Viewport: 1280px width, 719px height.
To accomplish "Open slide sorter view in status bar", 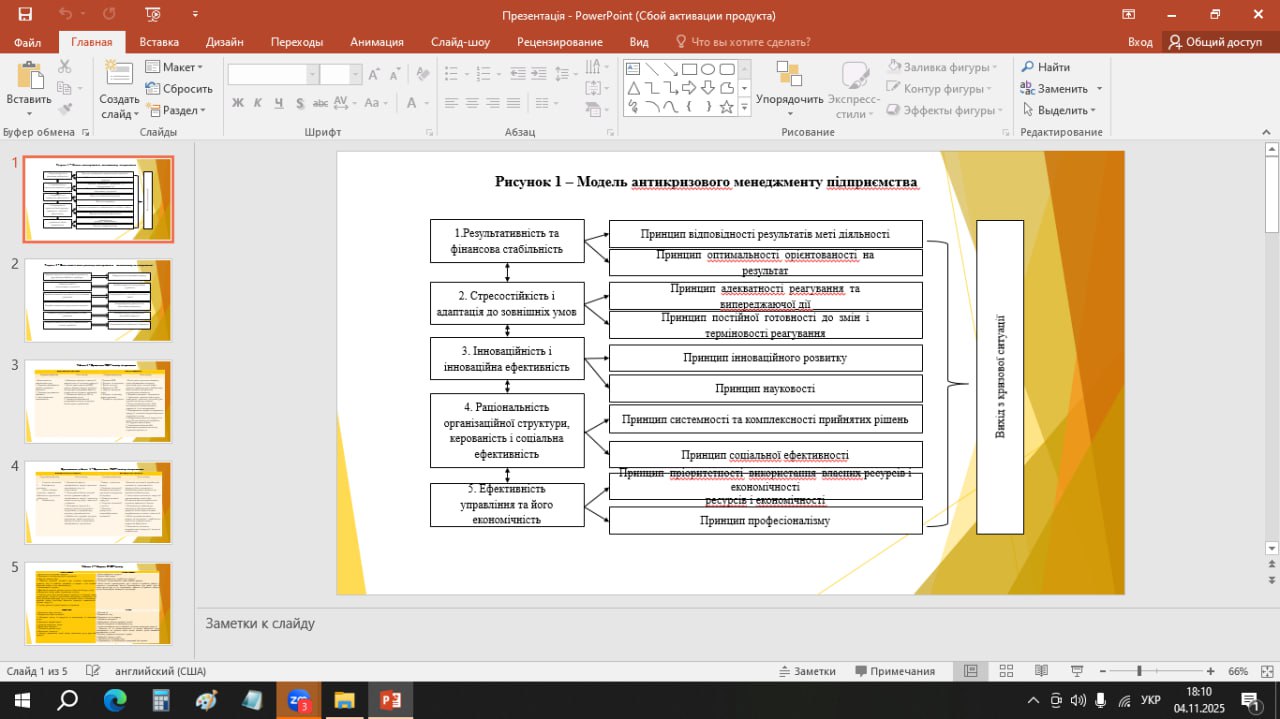I will [x=1006, y=671].
